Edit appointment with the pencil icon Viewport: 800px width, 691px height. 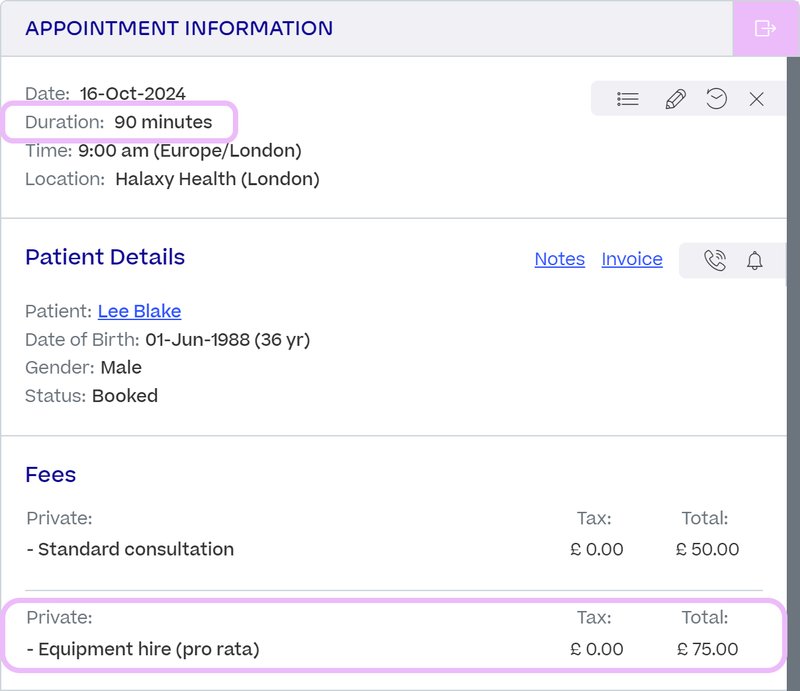[675, 99]
